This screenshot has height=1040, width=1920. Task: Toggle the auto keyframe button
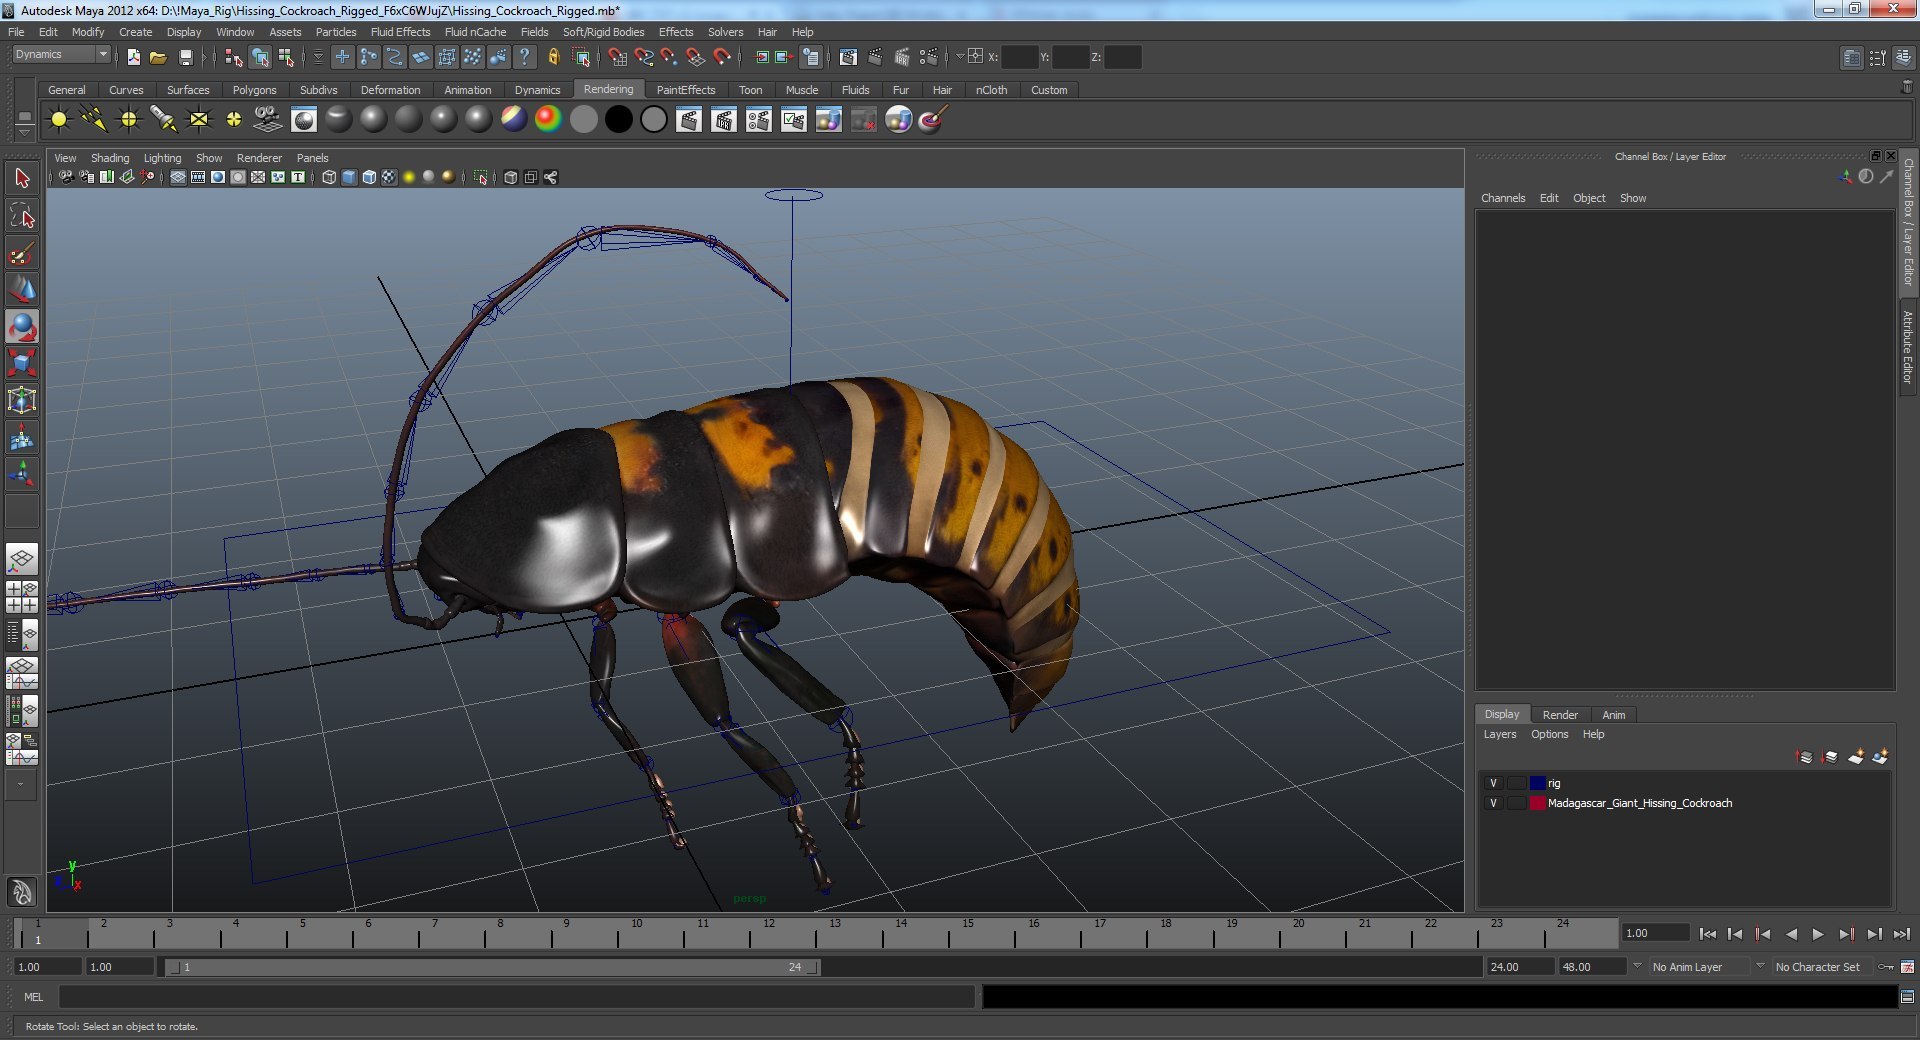pyautogui.click(x=1886, y=967)
